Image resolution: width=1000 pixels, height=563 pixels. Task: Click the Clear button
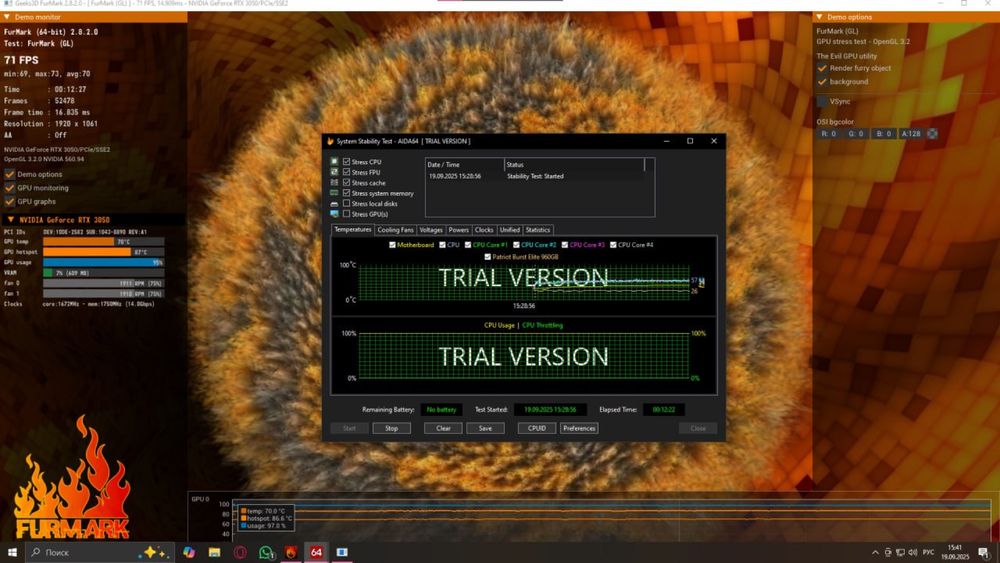(x=443, y=428)
